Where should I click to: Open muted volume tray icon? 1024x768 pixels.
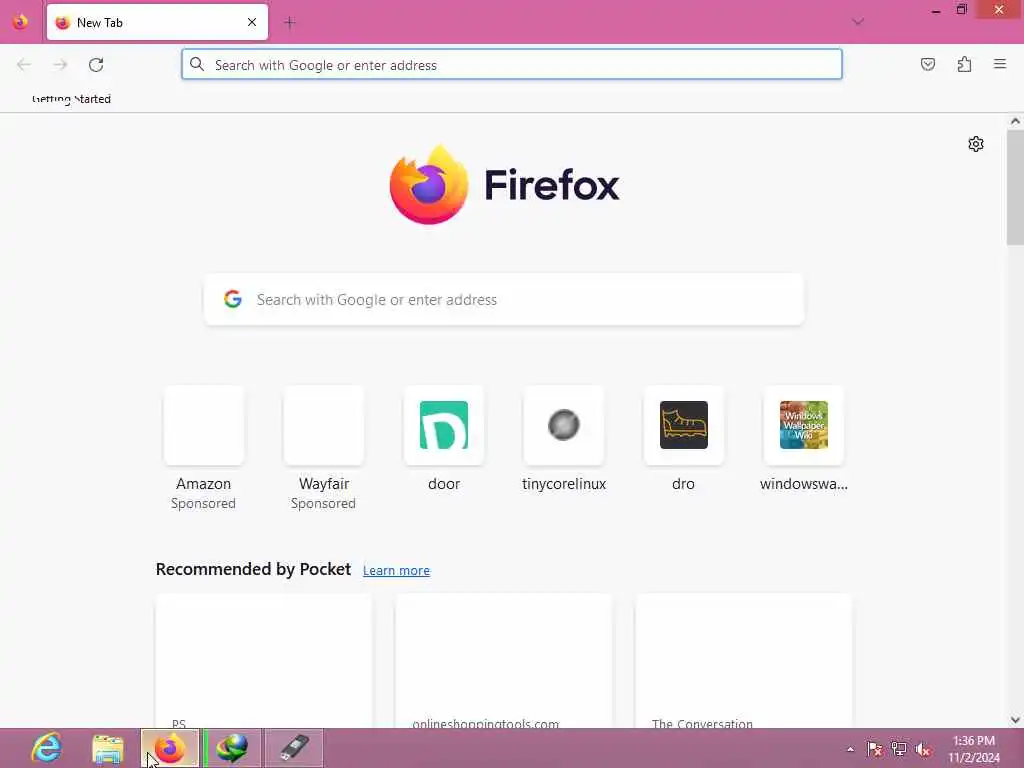coord(923,749)
